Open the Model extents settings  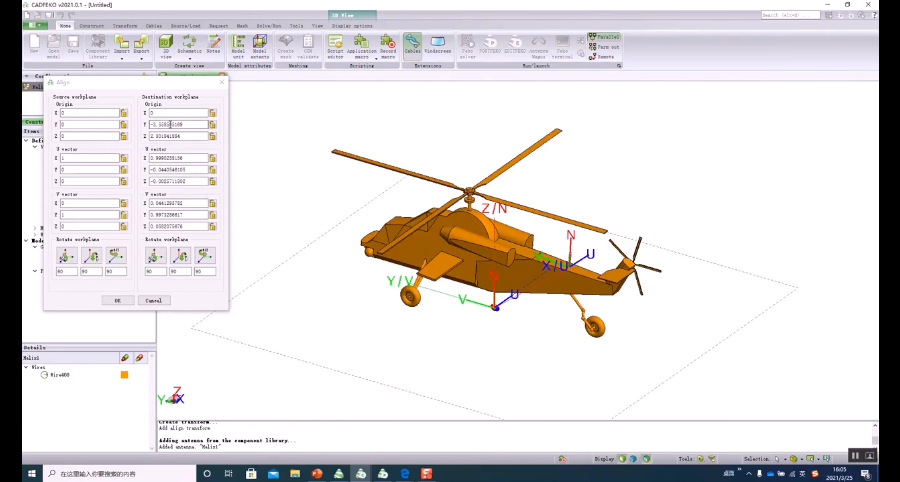coord(259,46)
